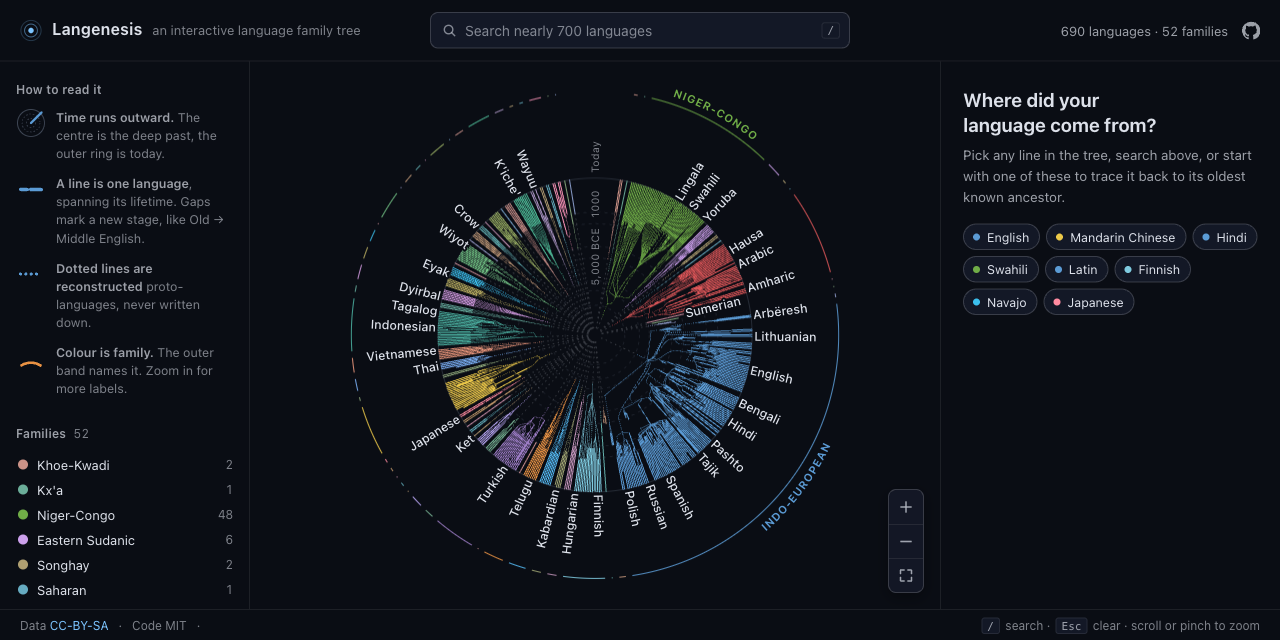1280x640 pixels.
Task: Select Russian on the tree
Action: pos(656,506)
